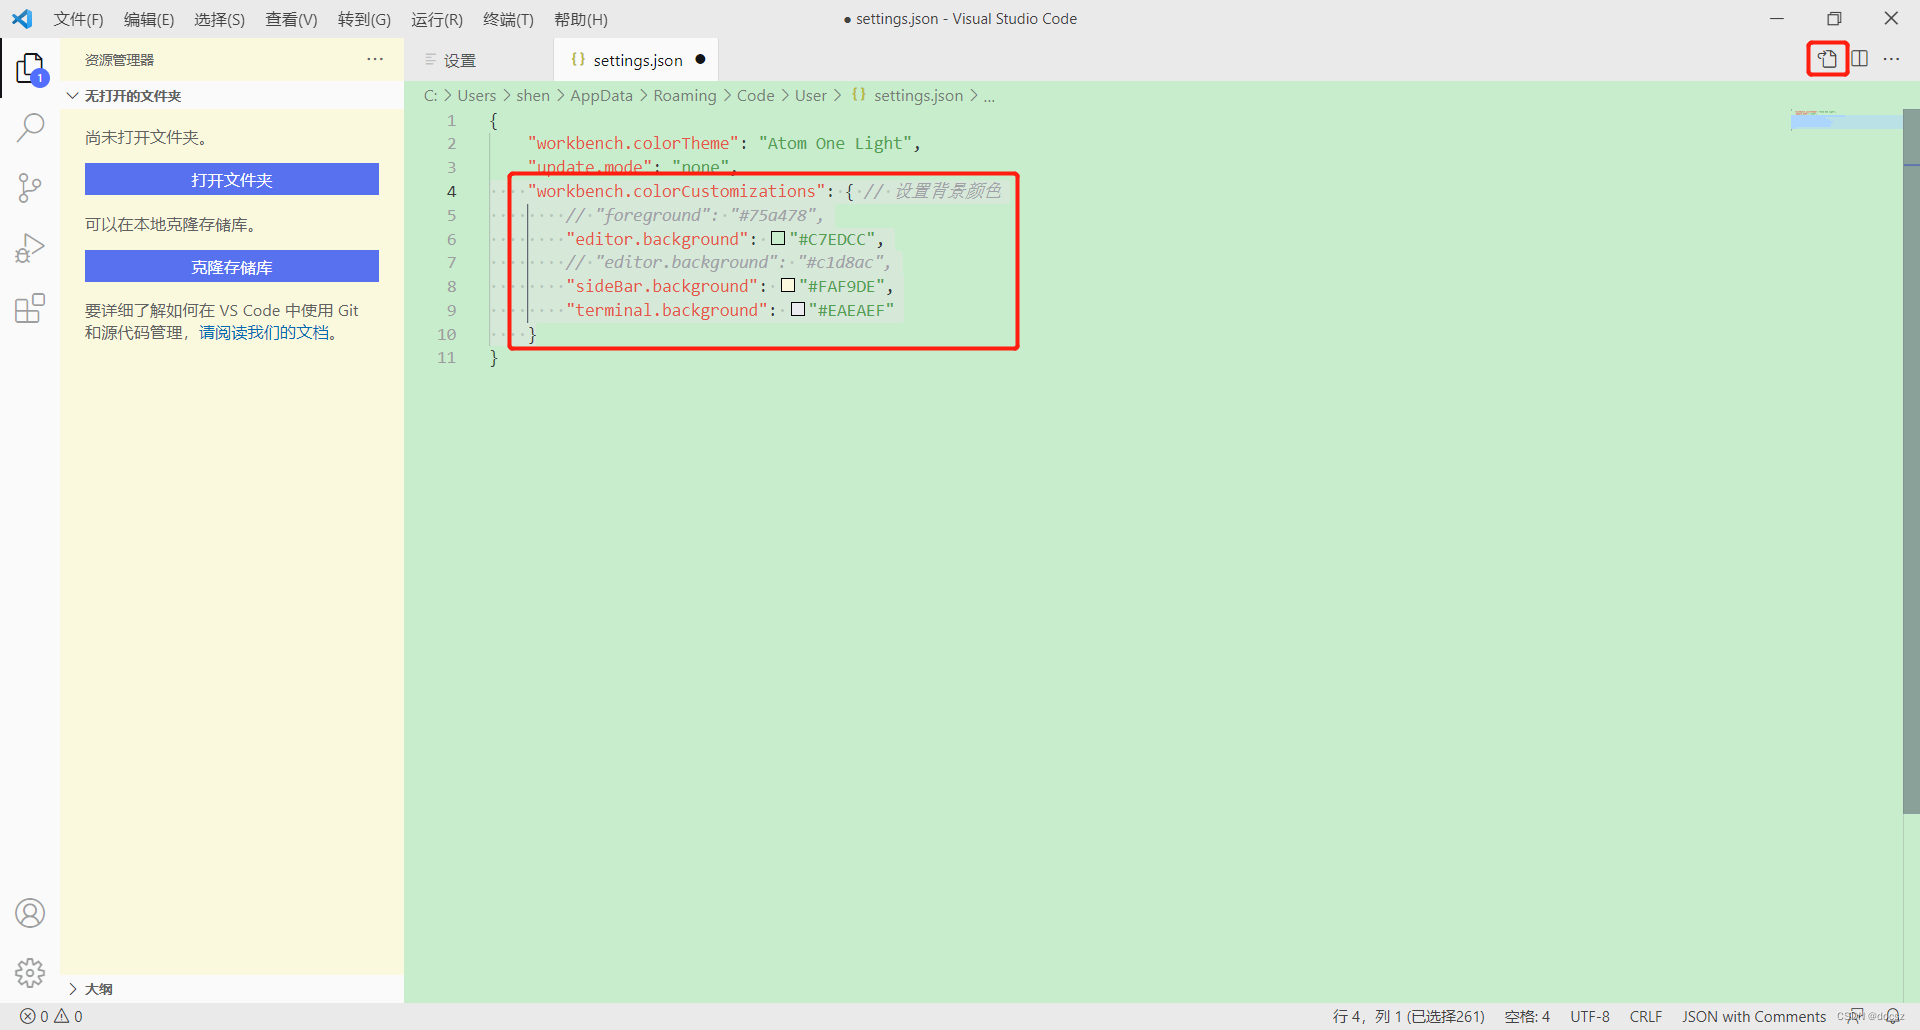Viewport: 1920px width, 1030px height.
Task: Open Explorer panel more actions menu
Action: coord(375,60)
